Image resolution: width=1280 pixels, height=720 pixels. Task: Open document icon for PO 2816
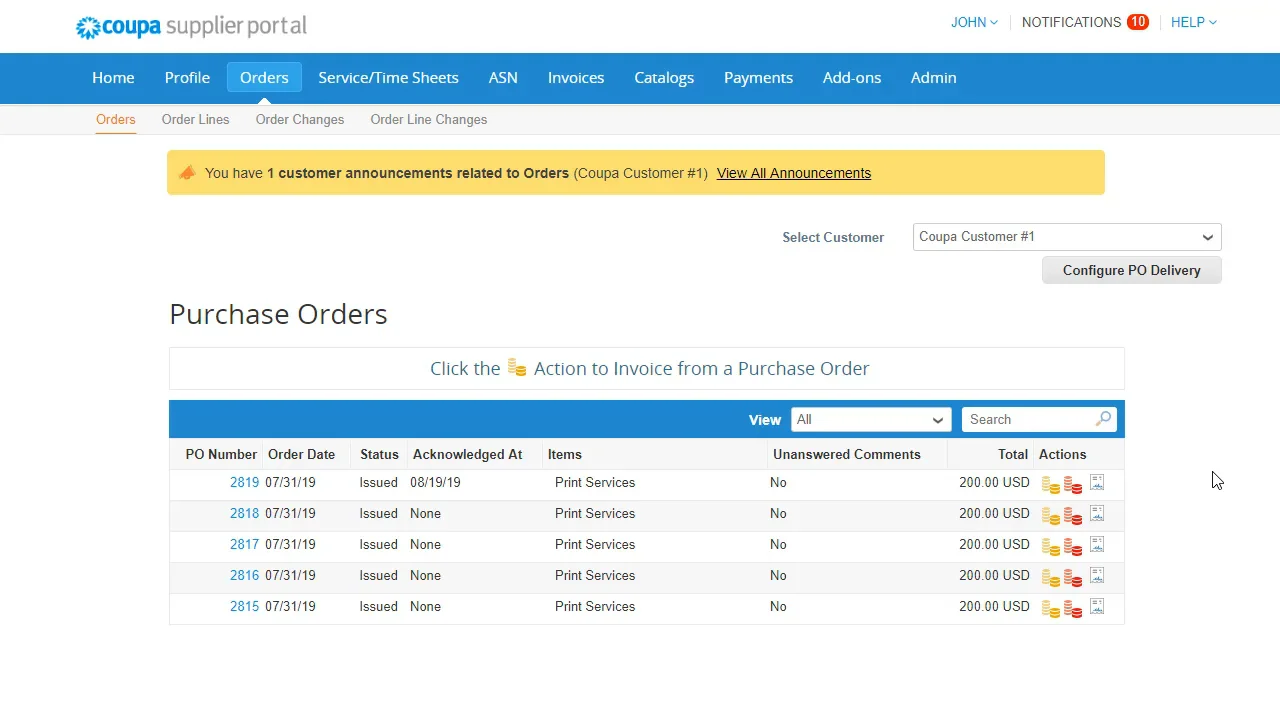click(1097, 575)
